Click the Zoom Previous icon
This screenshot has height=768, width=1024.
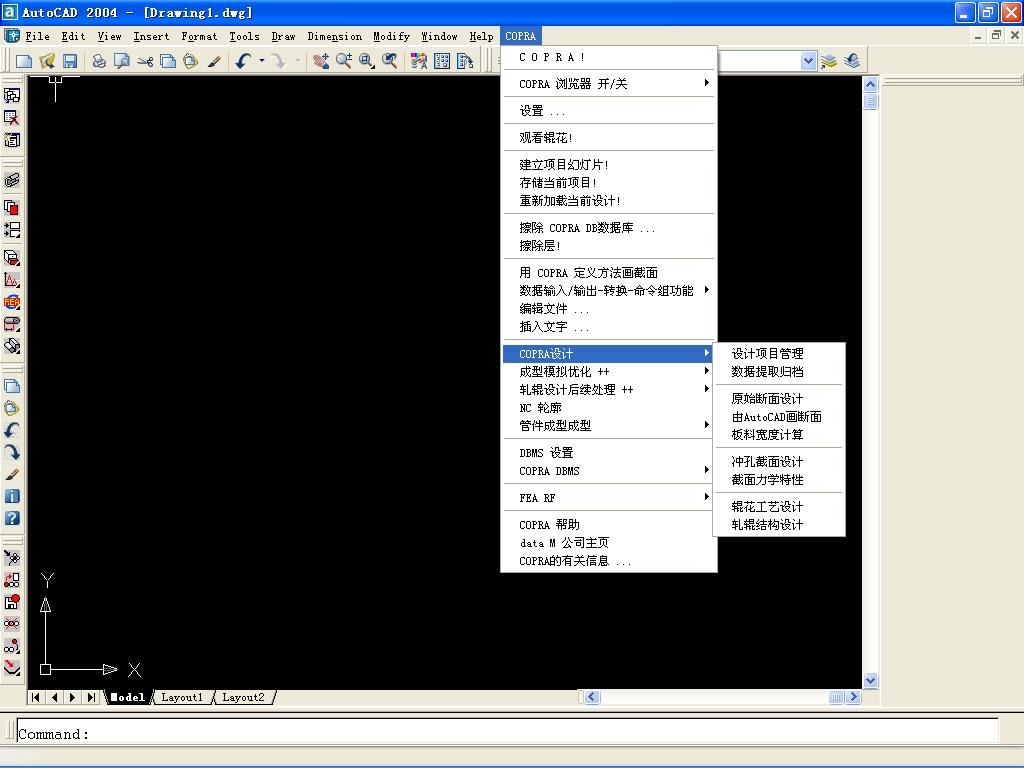coord(389,61)
